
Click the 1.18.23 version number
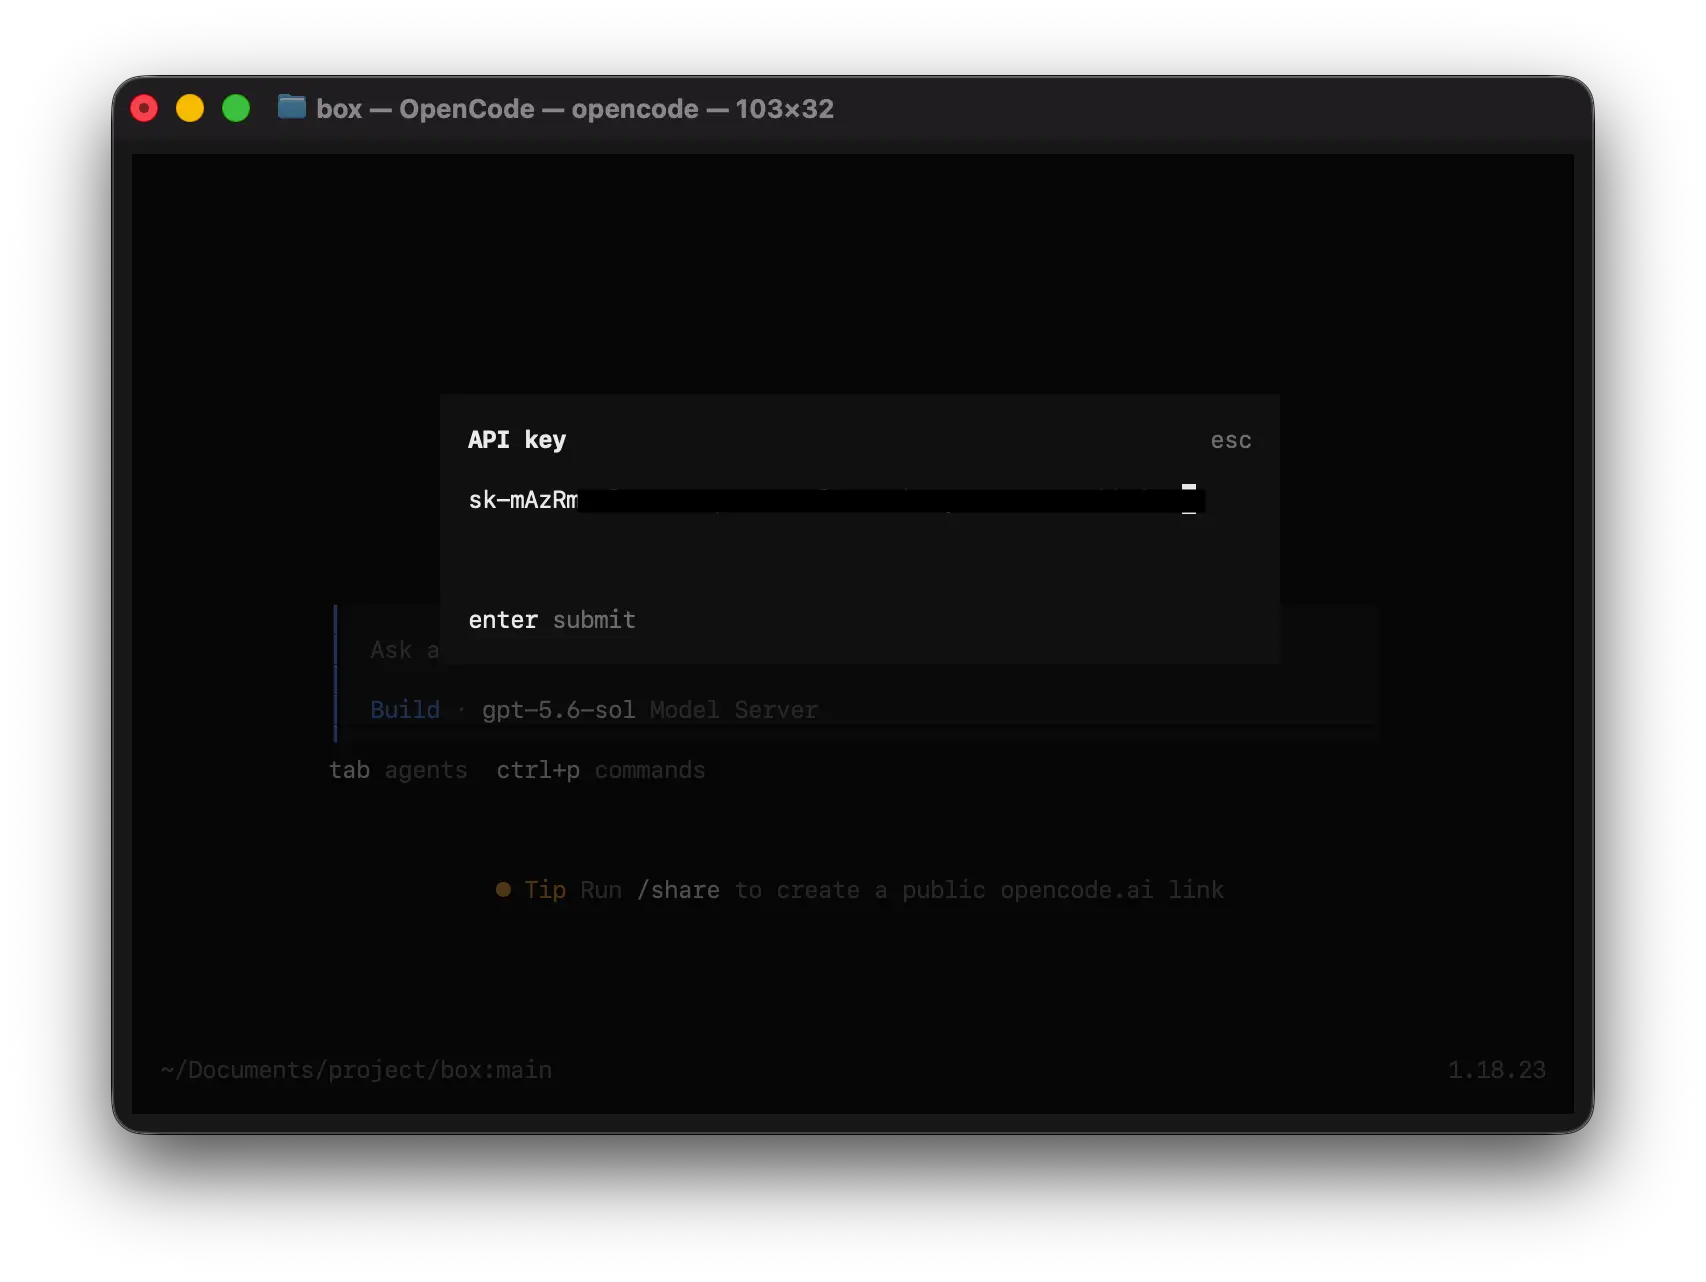tap(1496, 1070)
